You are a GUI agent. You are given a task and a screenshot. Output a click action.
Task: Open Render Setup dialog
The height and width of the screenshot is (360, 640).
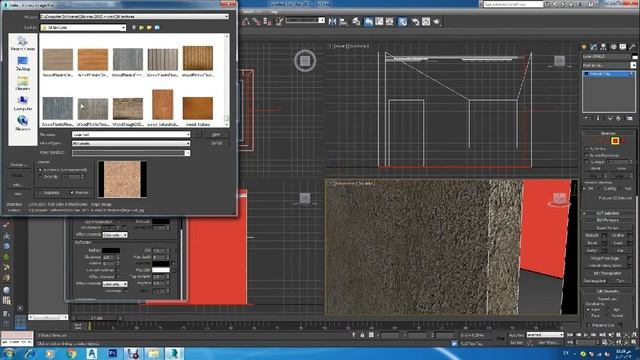coord(415,22)
